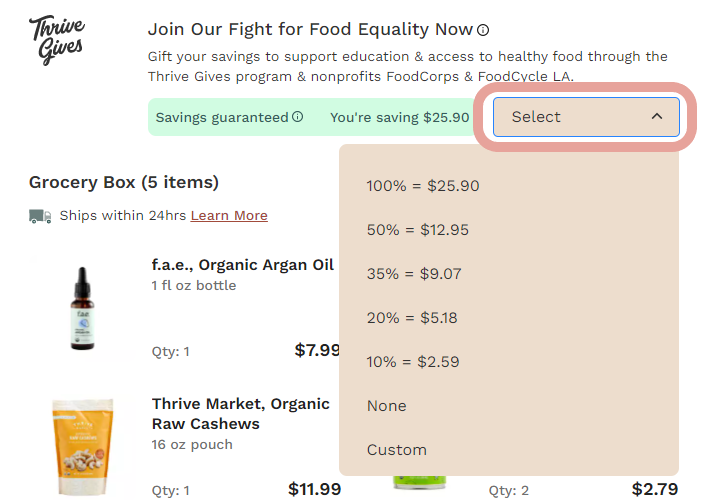The image size is (707, 500).
Task: Click the Thrive Gives logo
Action: 57,38
